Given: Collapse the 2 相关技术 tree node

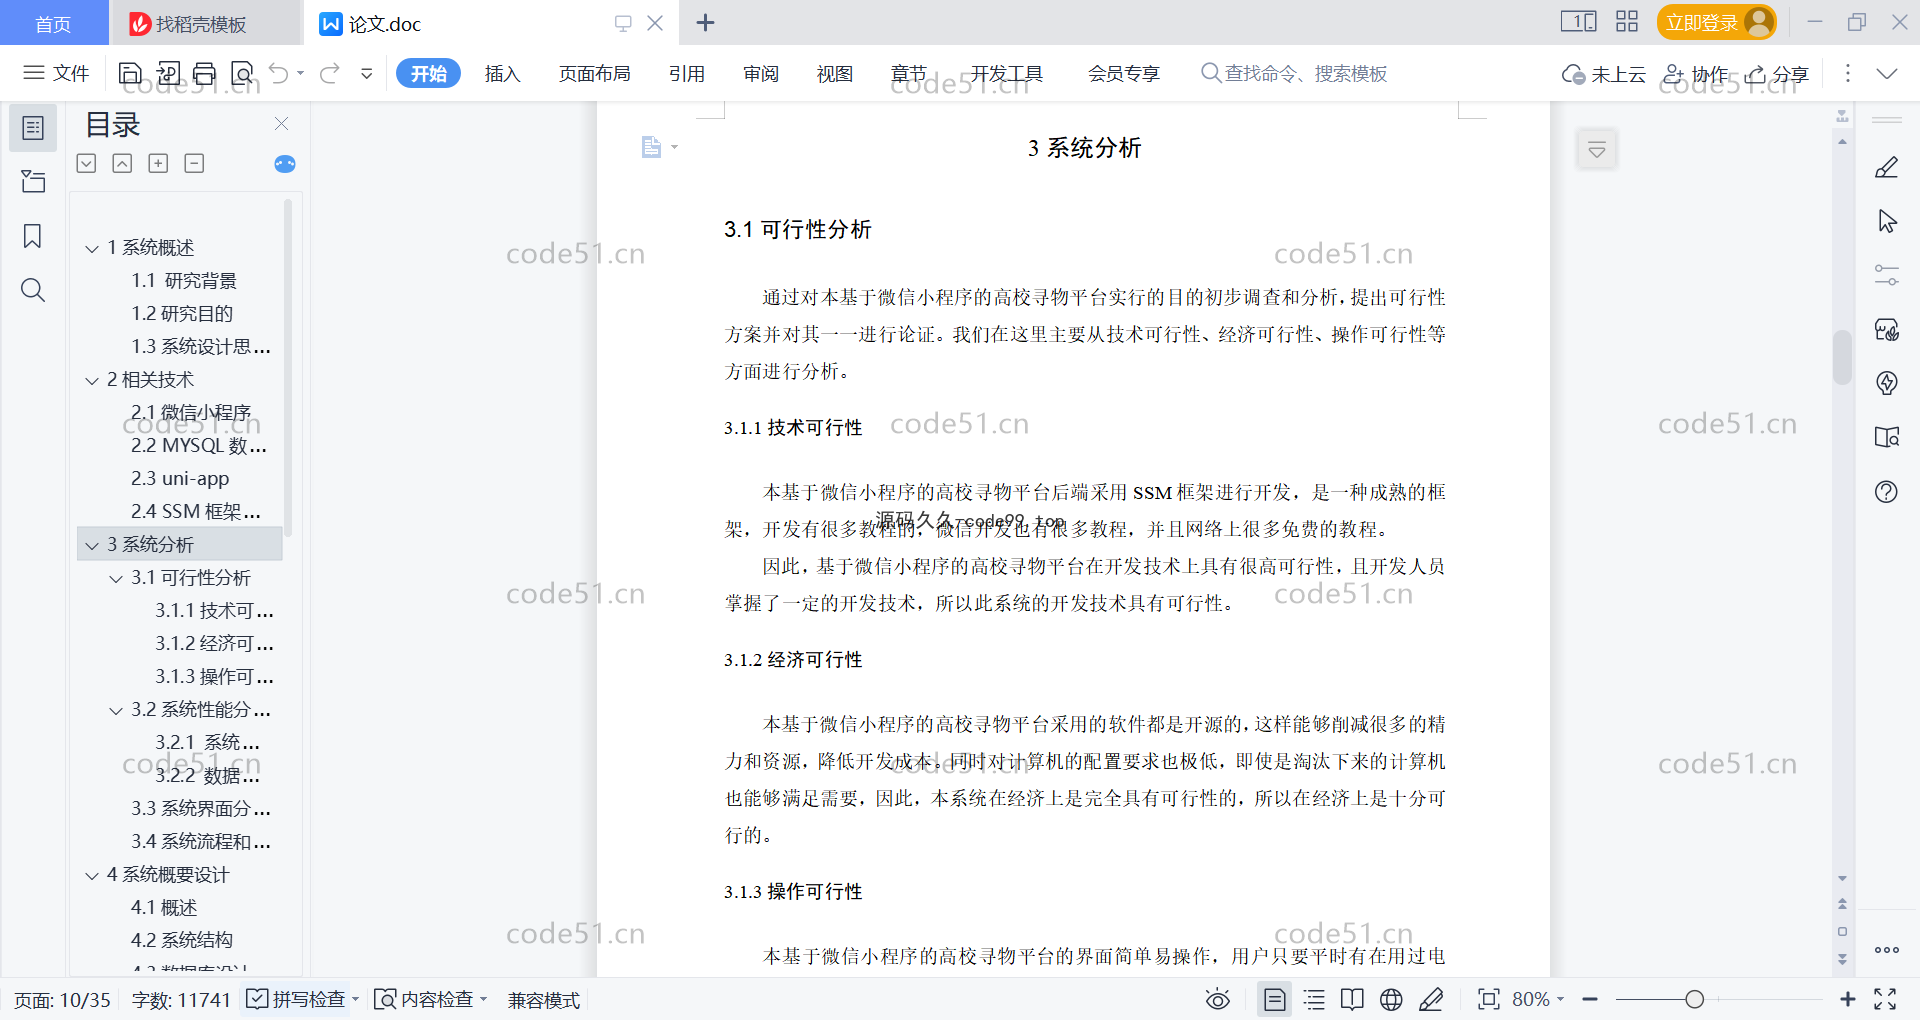Looking at the screenshot, I should (92, 380).
